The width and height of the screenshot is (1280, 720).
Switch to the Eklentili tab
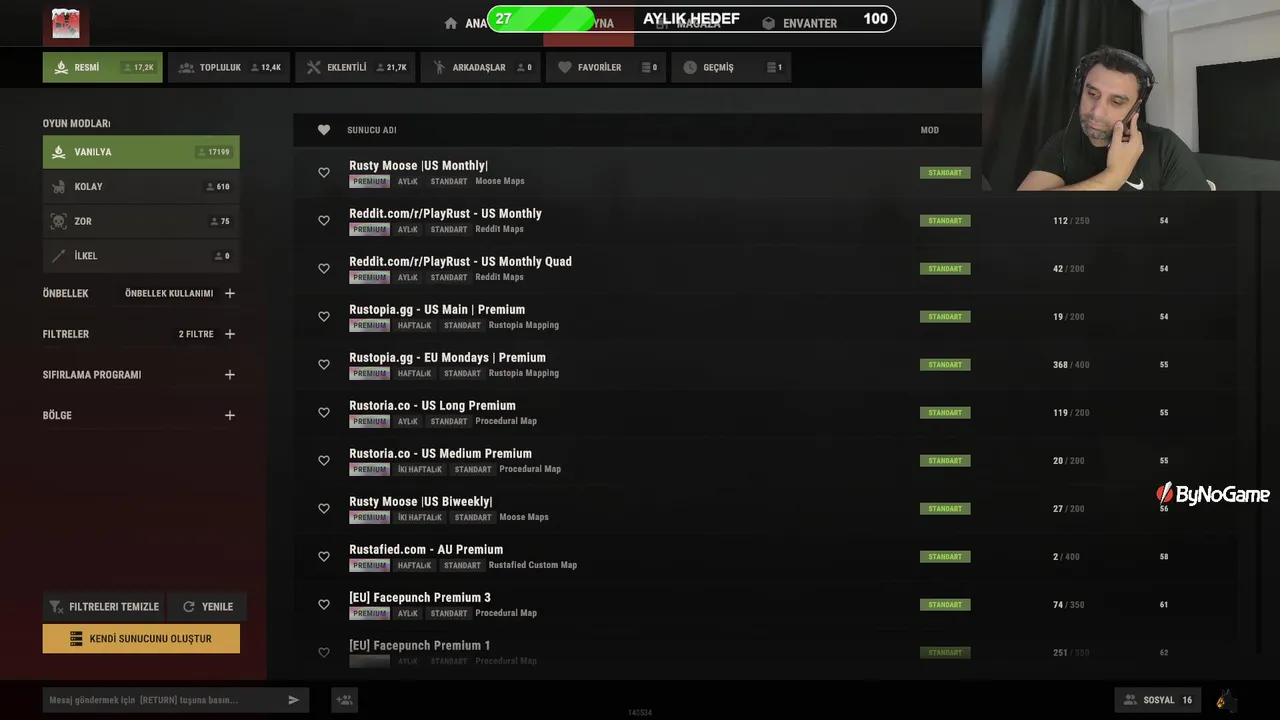[355, 67]
